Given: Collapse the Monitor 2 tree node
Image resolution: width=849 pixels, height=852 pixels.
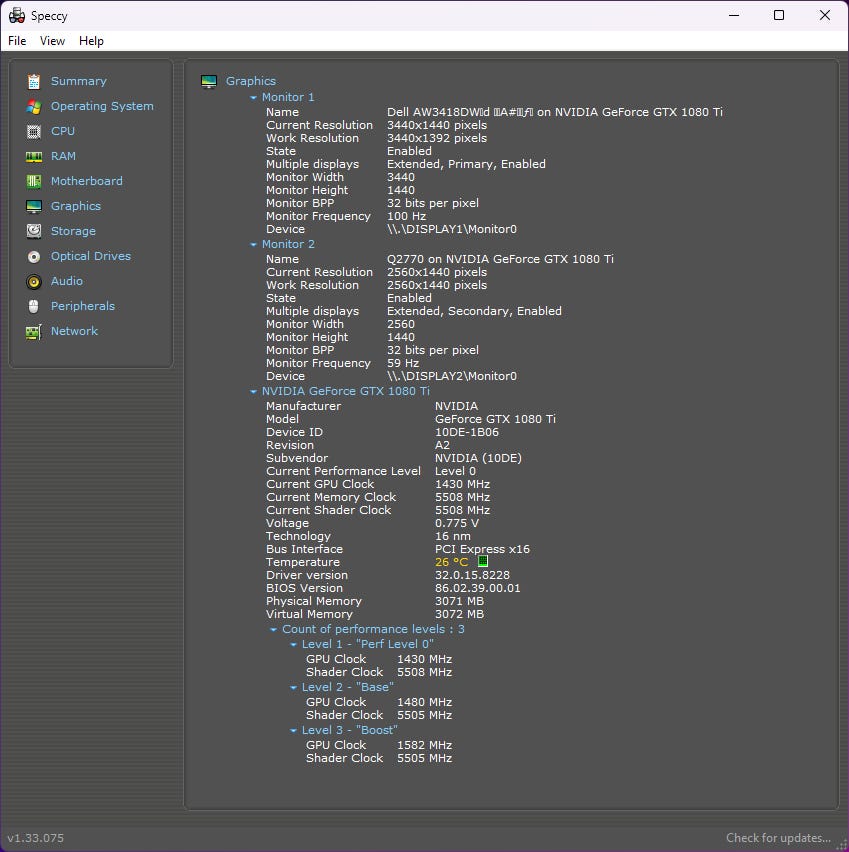Looking at the screenshot, I should pyautogui.click(x=253, y=245).
